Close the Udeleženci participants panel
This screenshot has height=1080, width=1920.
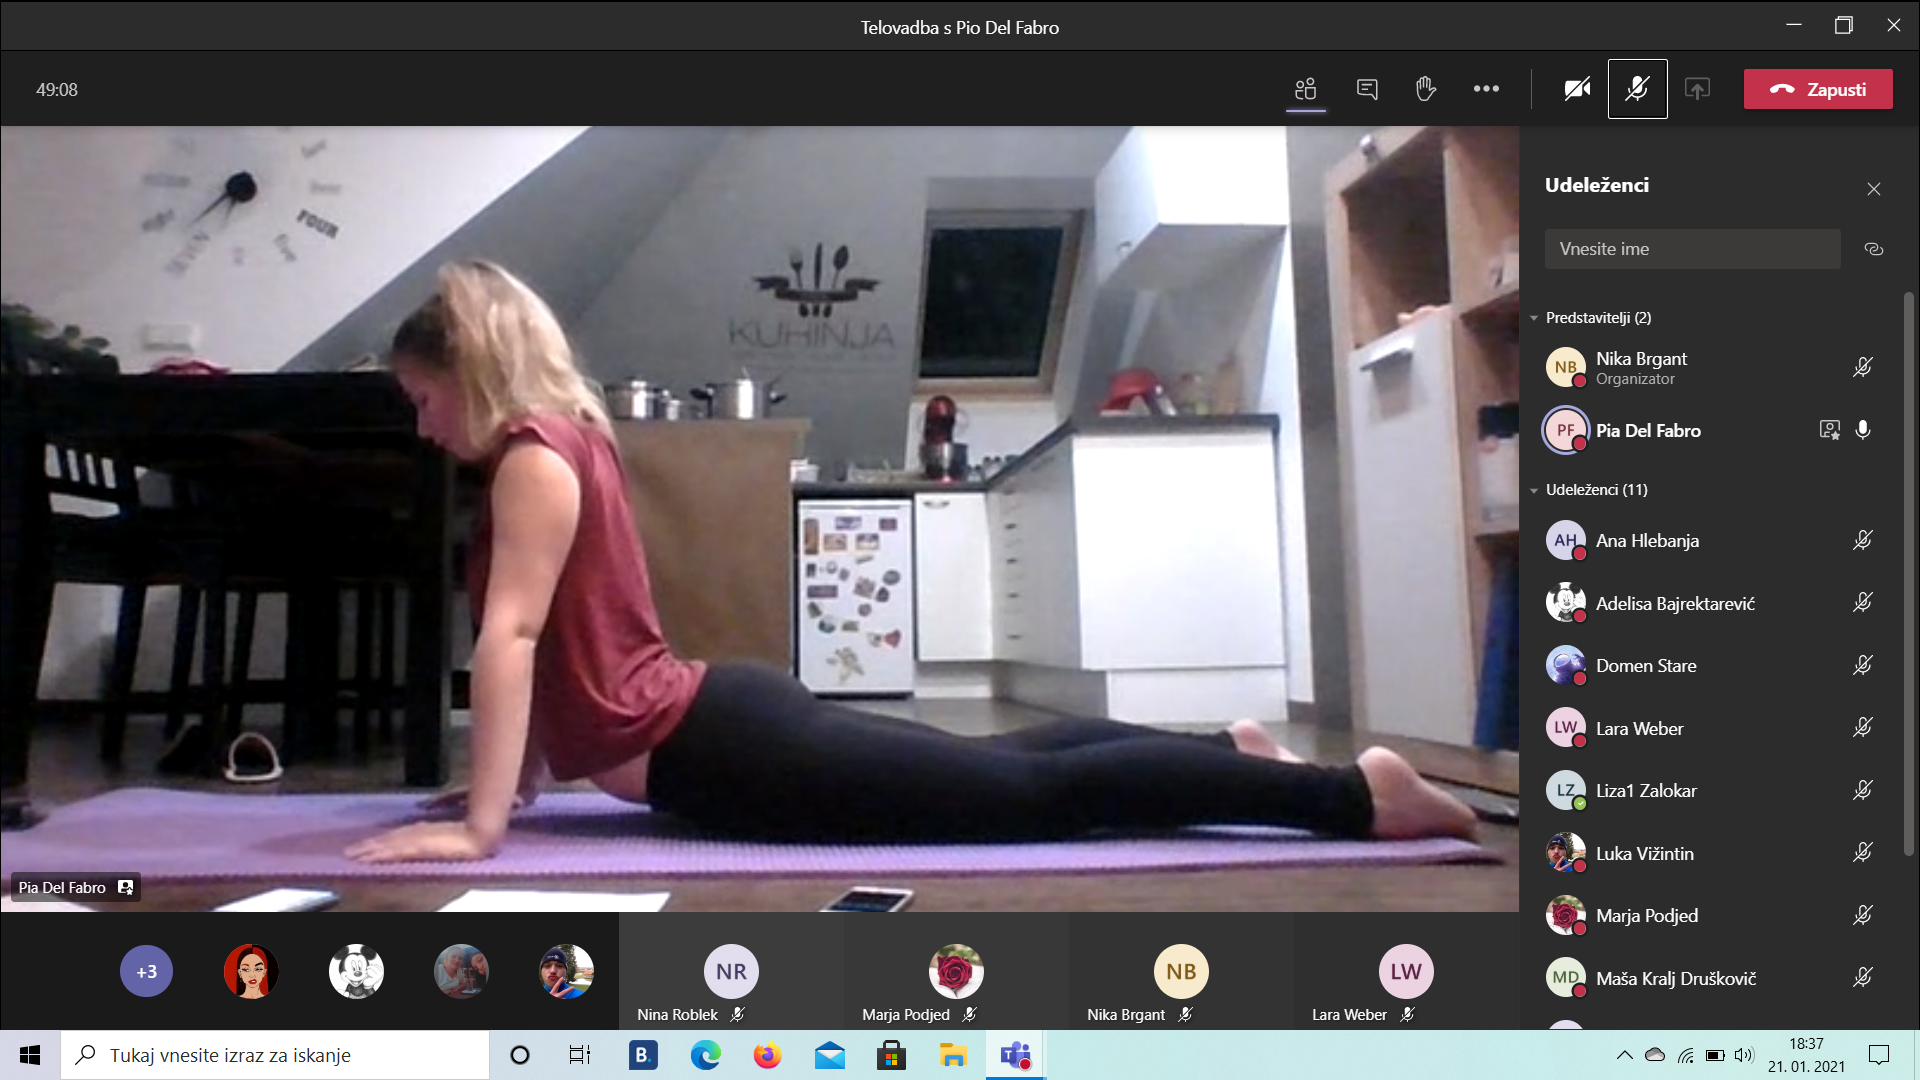pos(1873,189)
